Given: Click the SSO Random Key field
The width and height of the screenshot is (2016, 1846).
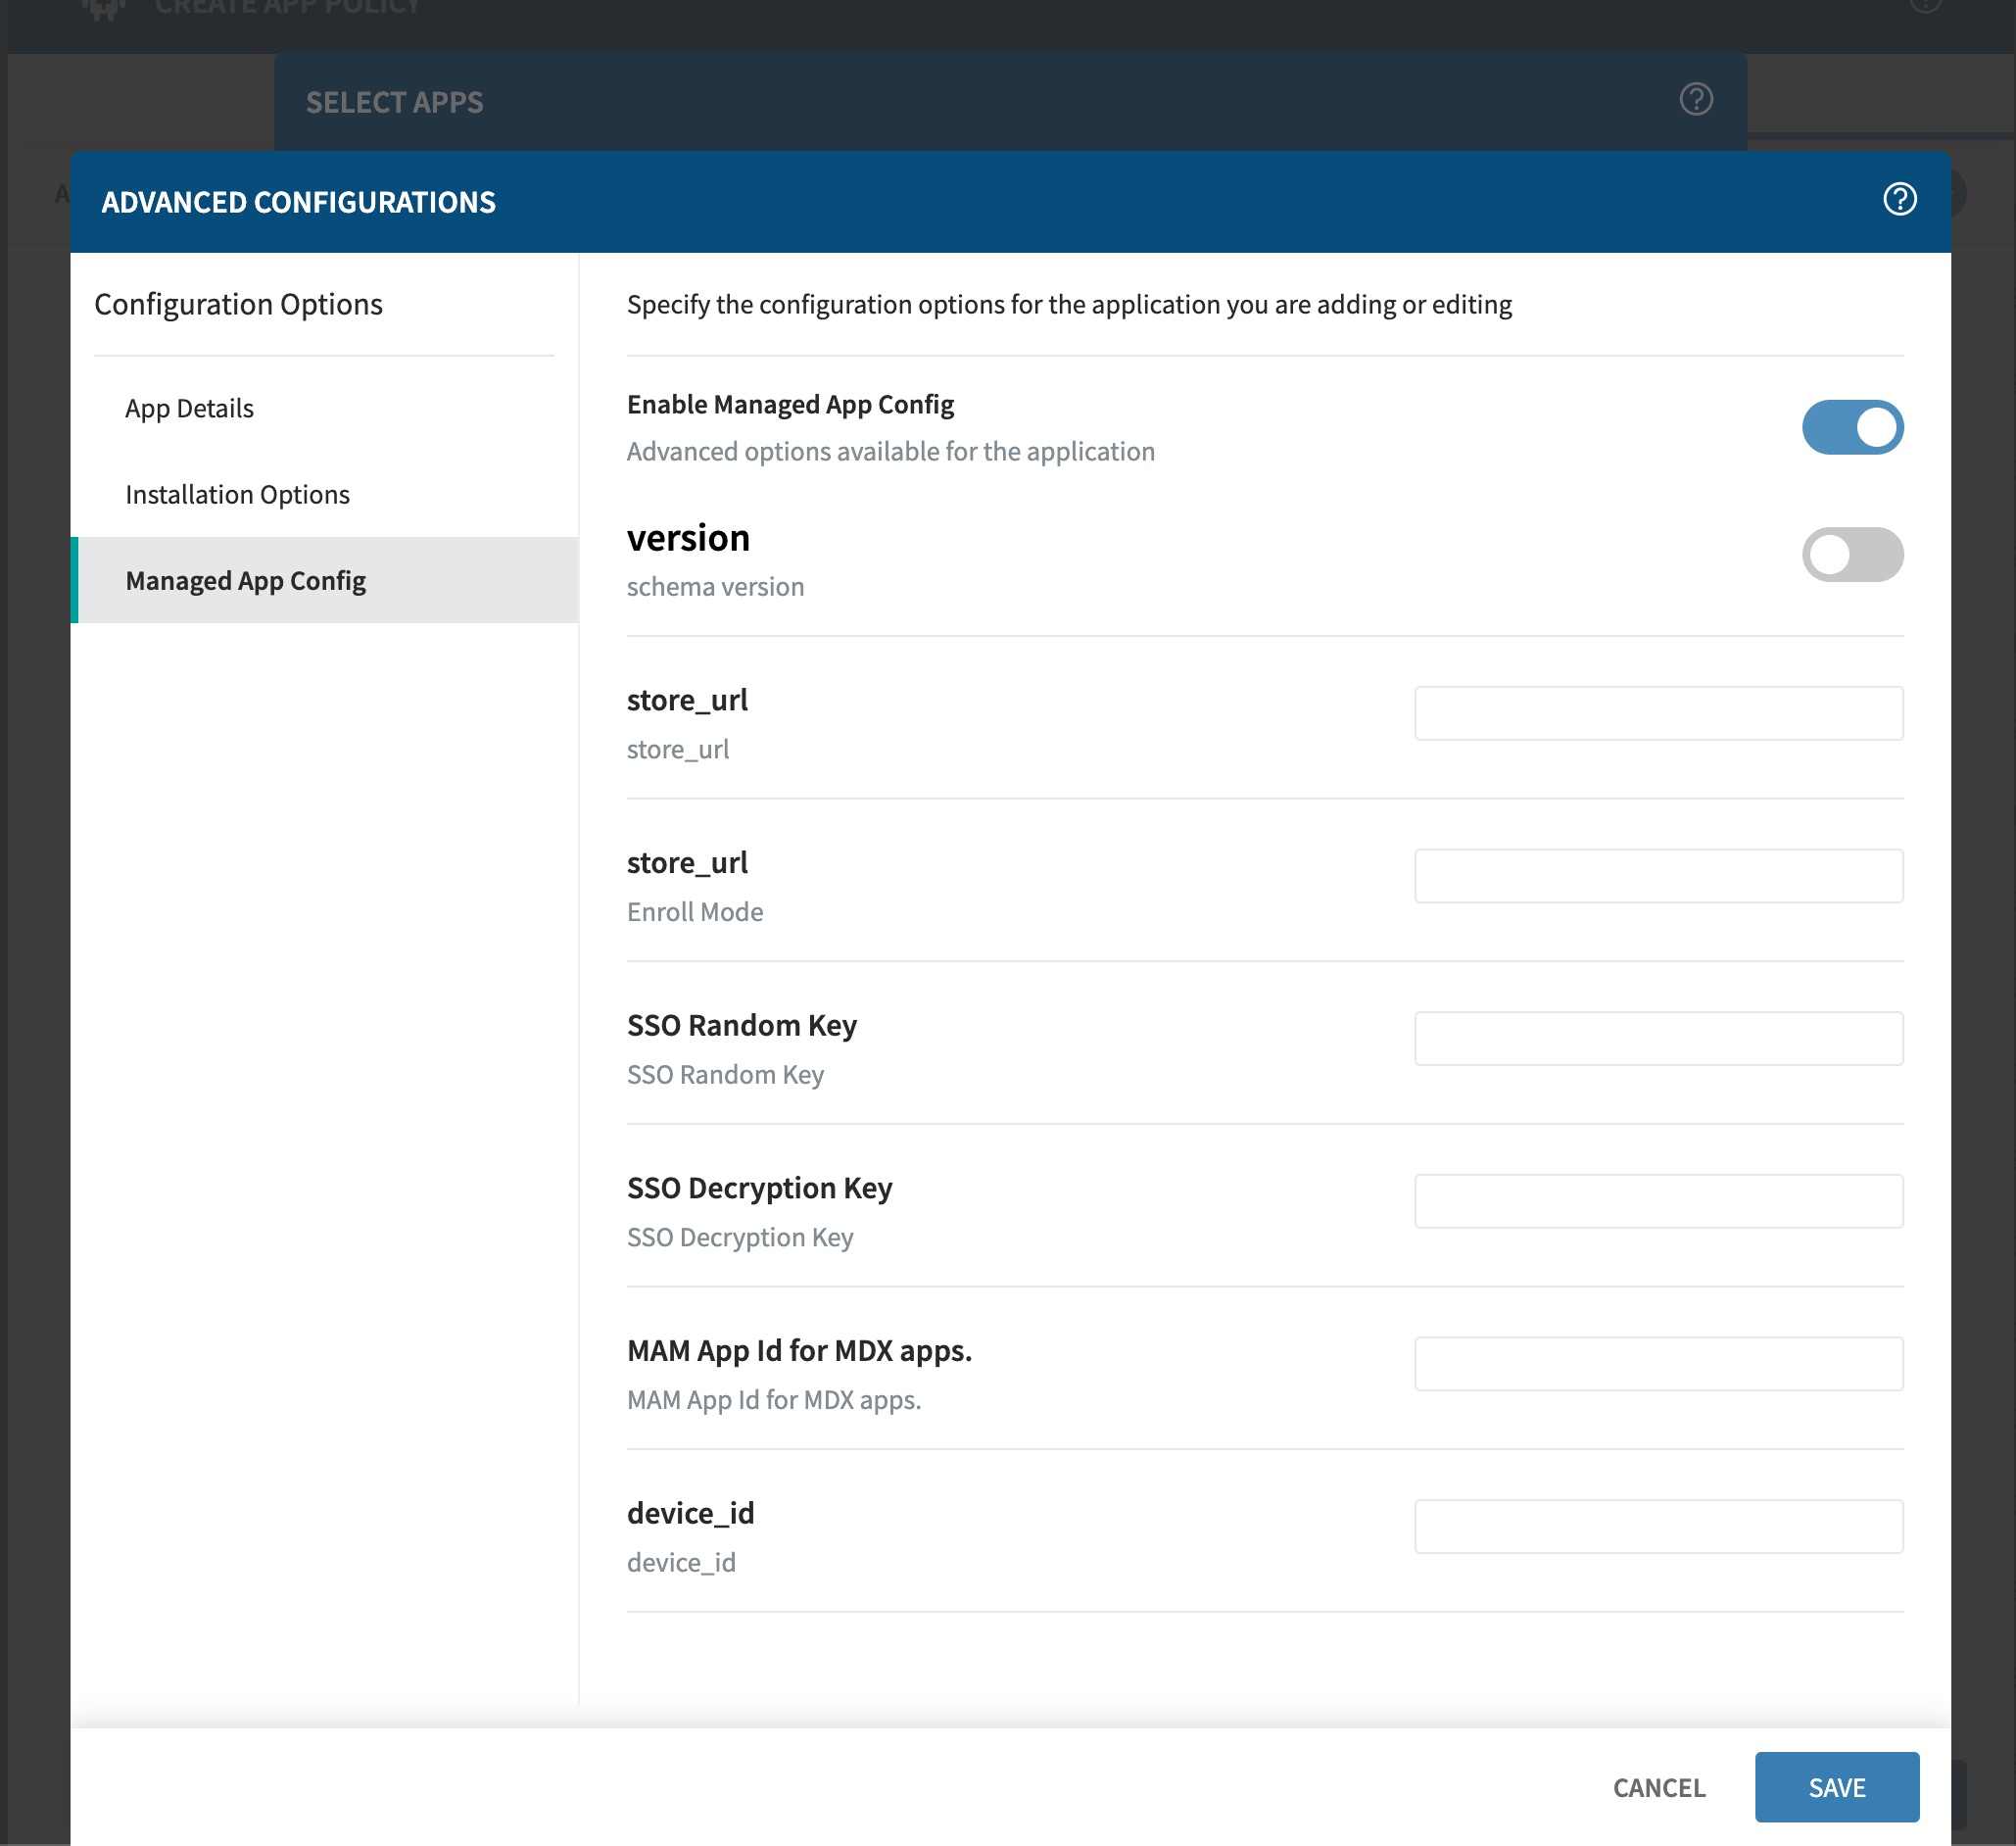Looking at the screenshot, I should pos(1658,1038).
